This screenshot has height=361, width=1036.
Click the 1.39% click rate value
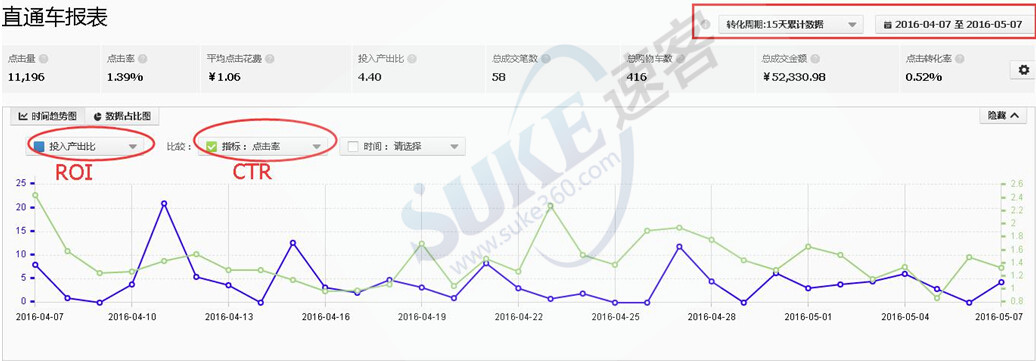click(x=125, y=77)
